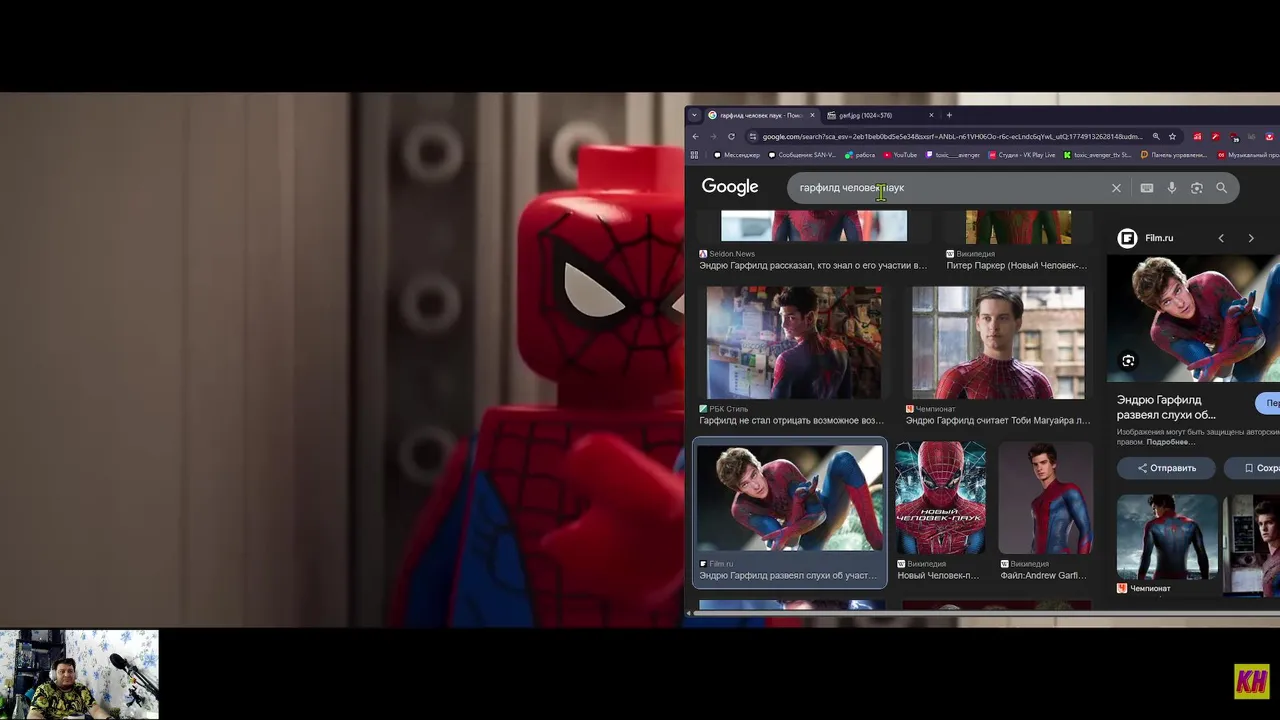Click the first red extension icon in toolbar
1280x720 pixels.
[x=1197, y=136]
